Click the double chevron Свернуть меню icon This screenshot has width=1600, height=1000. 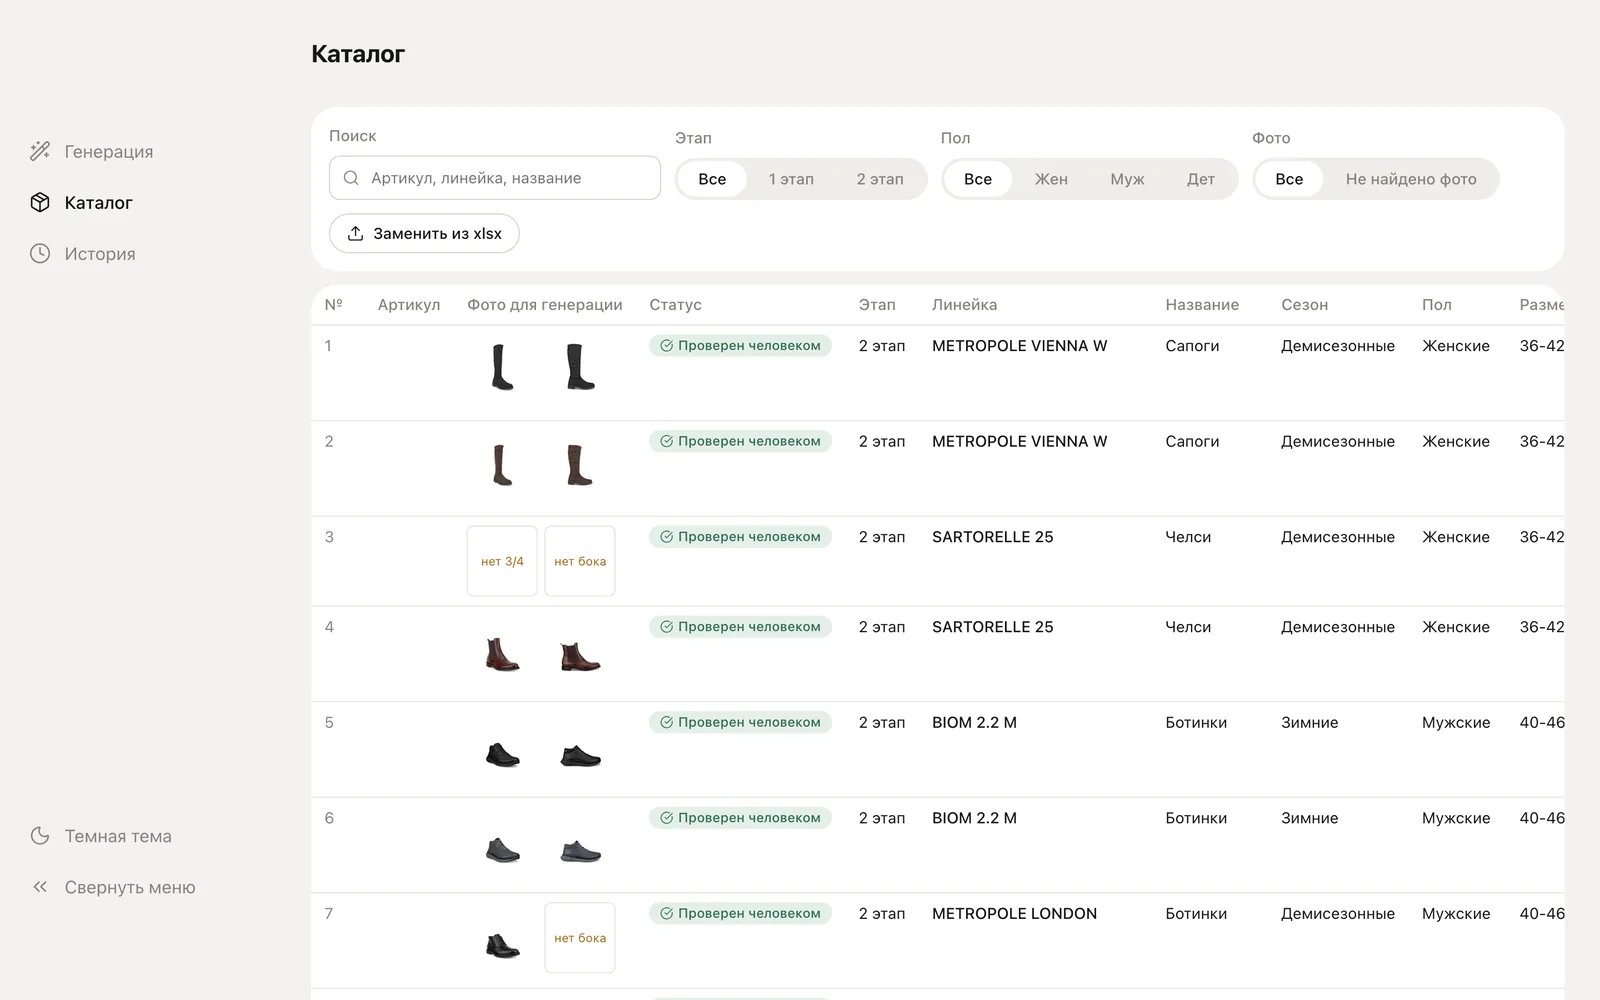[x=40, y=887]
